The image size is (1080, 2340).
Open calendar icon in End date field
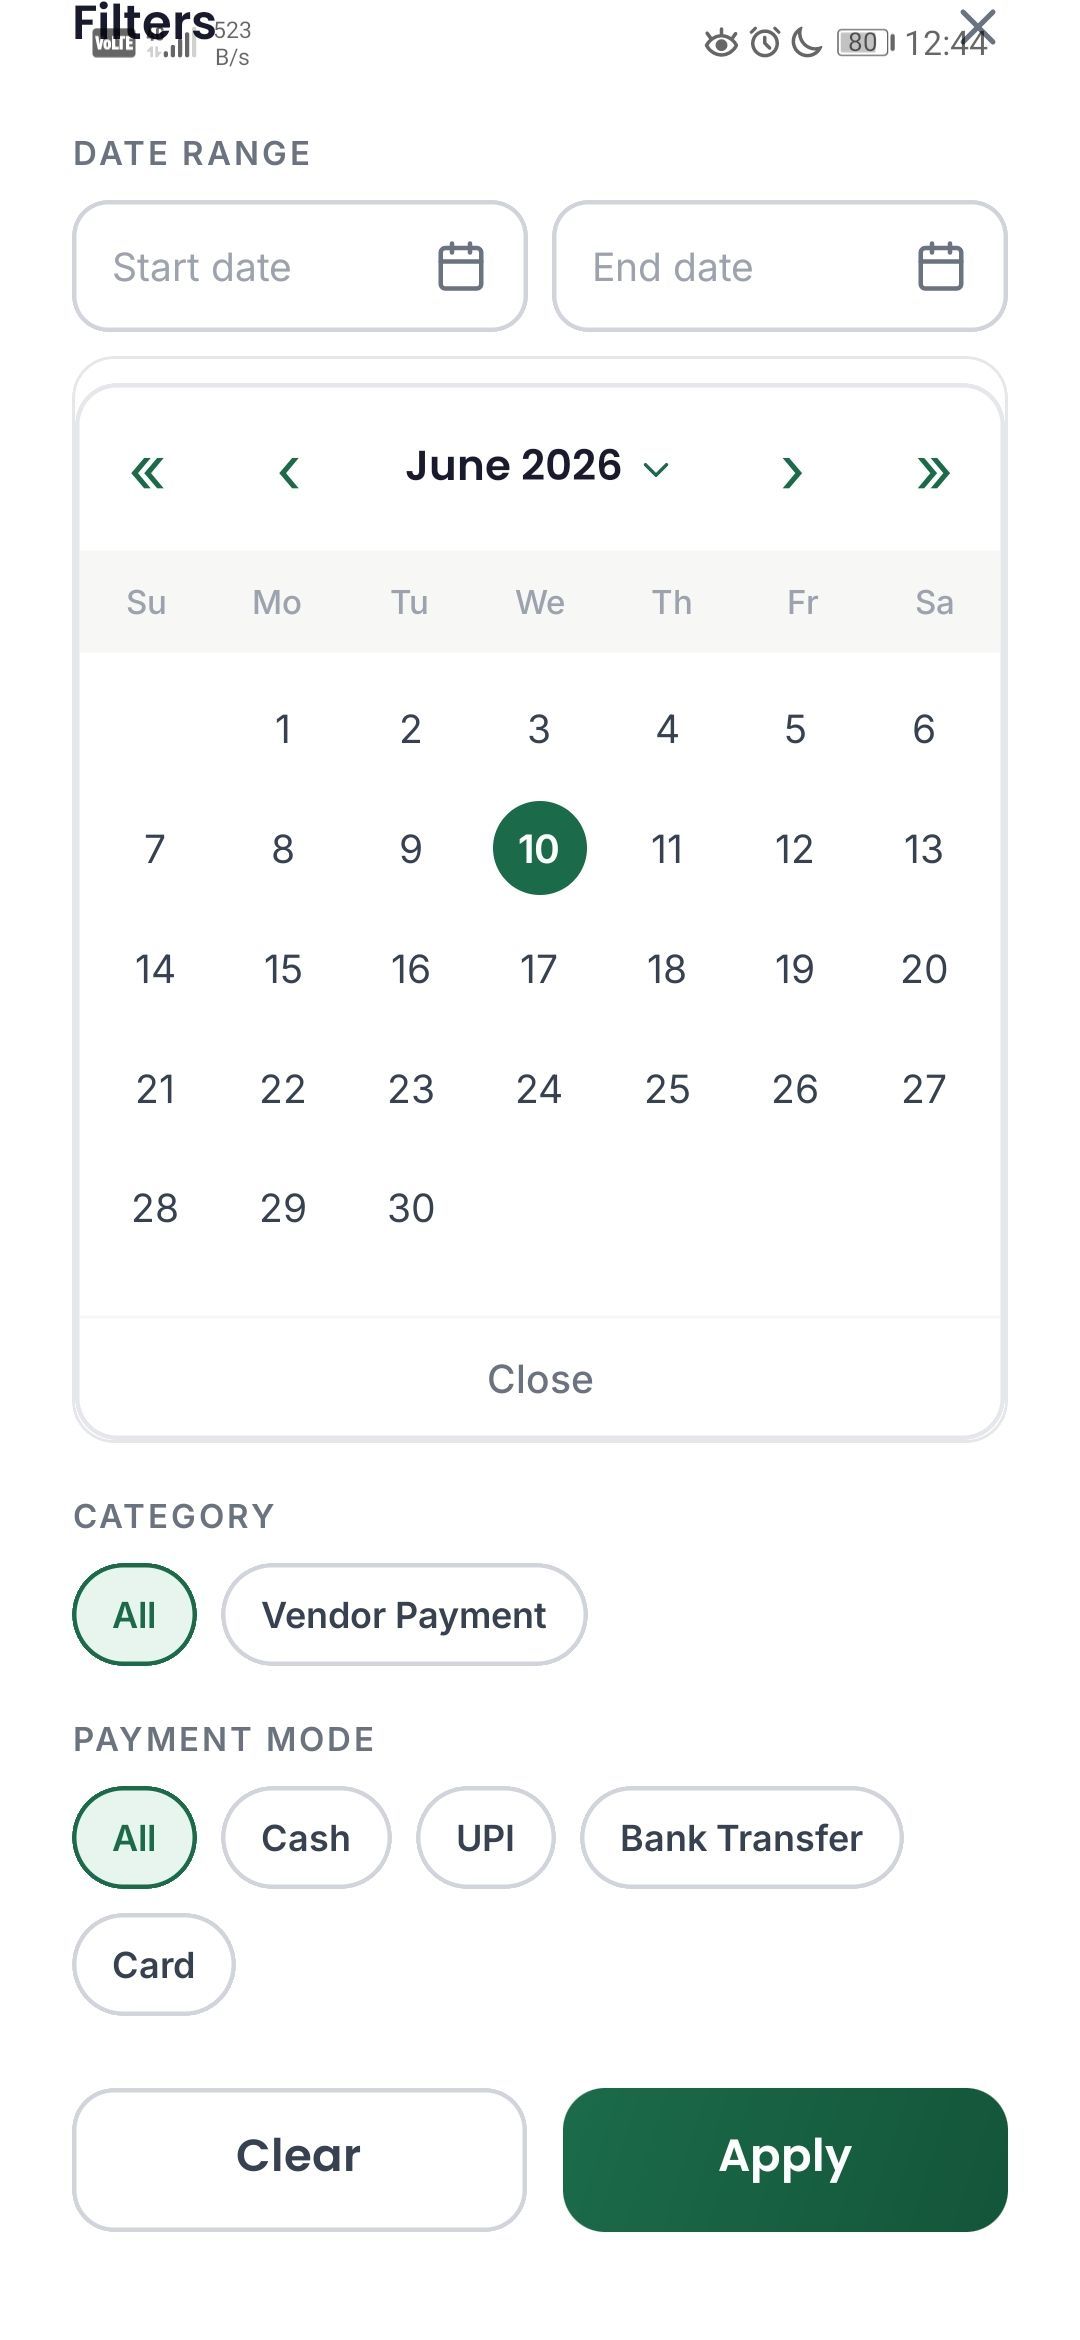(941, 267)
